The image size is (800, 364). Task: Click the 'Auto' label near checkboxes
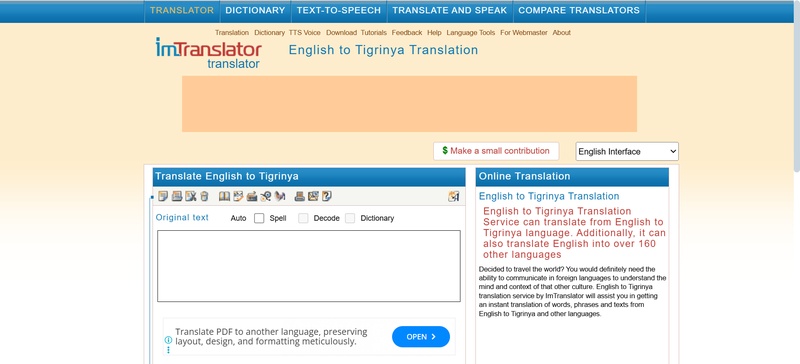coord(238,219)
